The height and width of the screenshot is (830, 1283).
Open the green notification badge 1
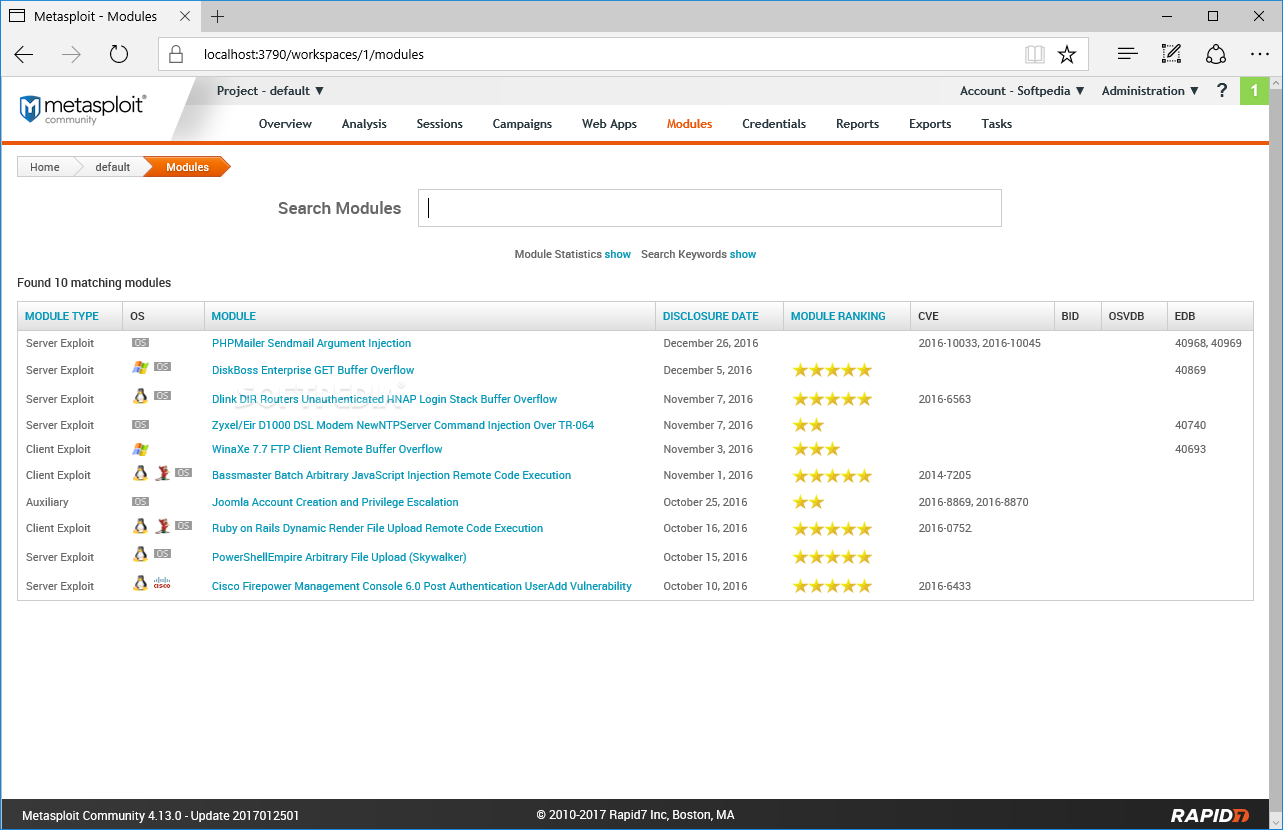1254,91
